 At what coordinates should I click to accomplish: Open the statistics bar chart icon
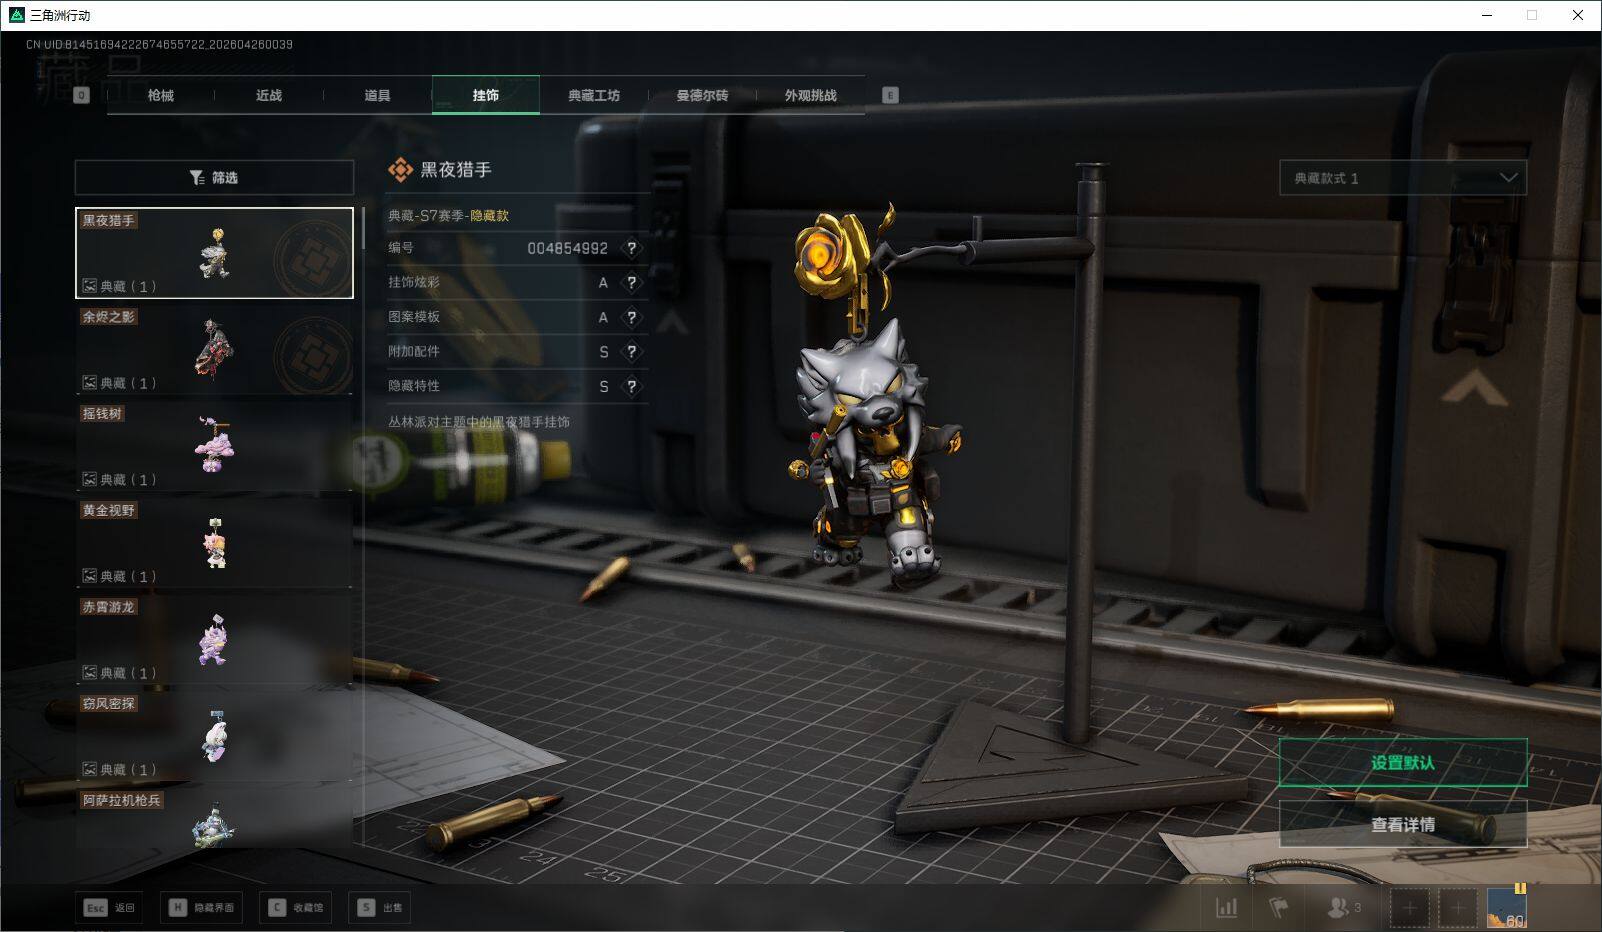(1226, 908)
